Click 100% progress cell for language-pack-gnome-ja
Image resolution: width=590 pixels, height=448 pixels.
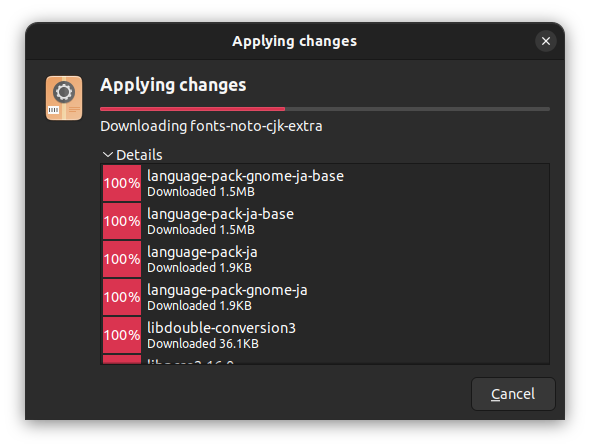122,297
